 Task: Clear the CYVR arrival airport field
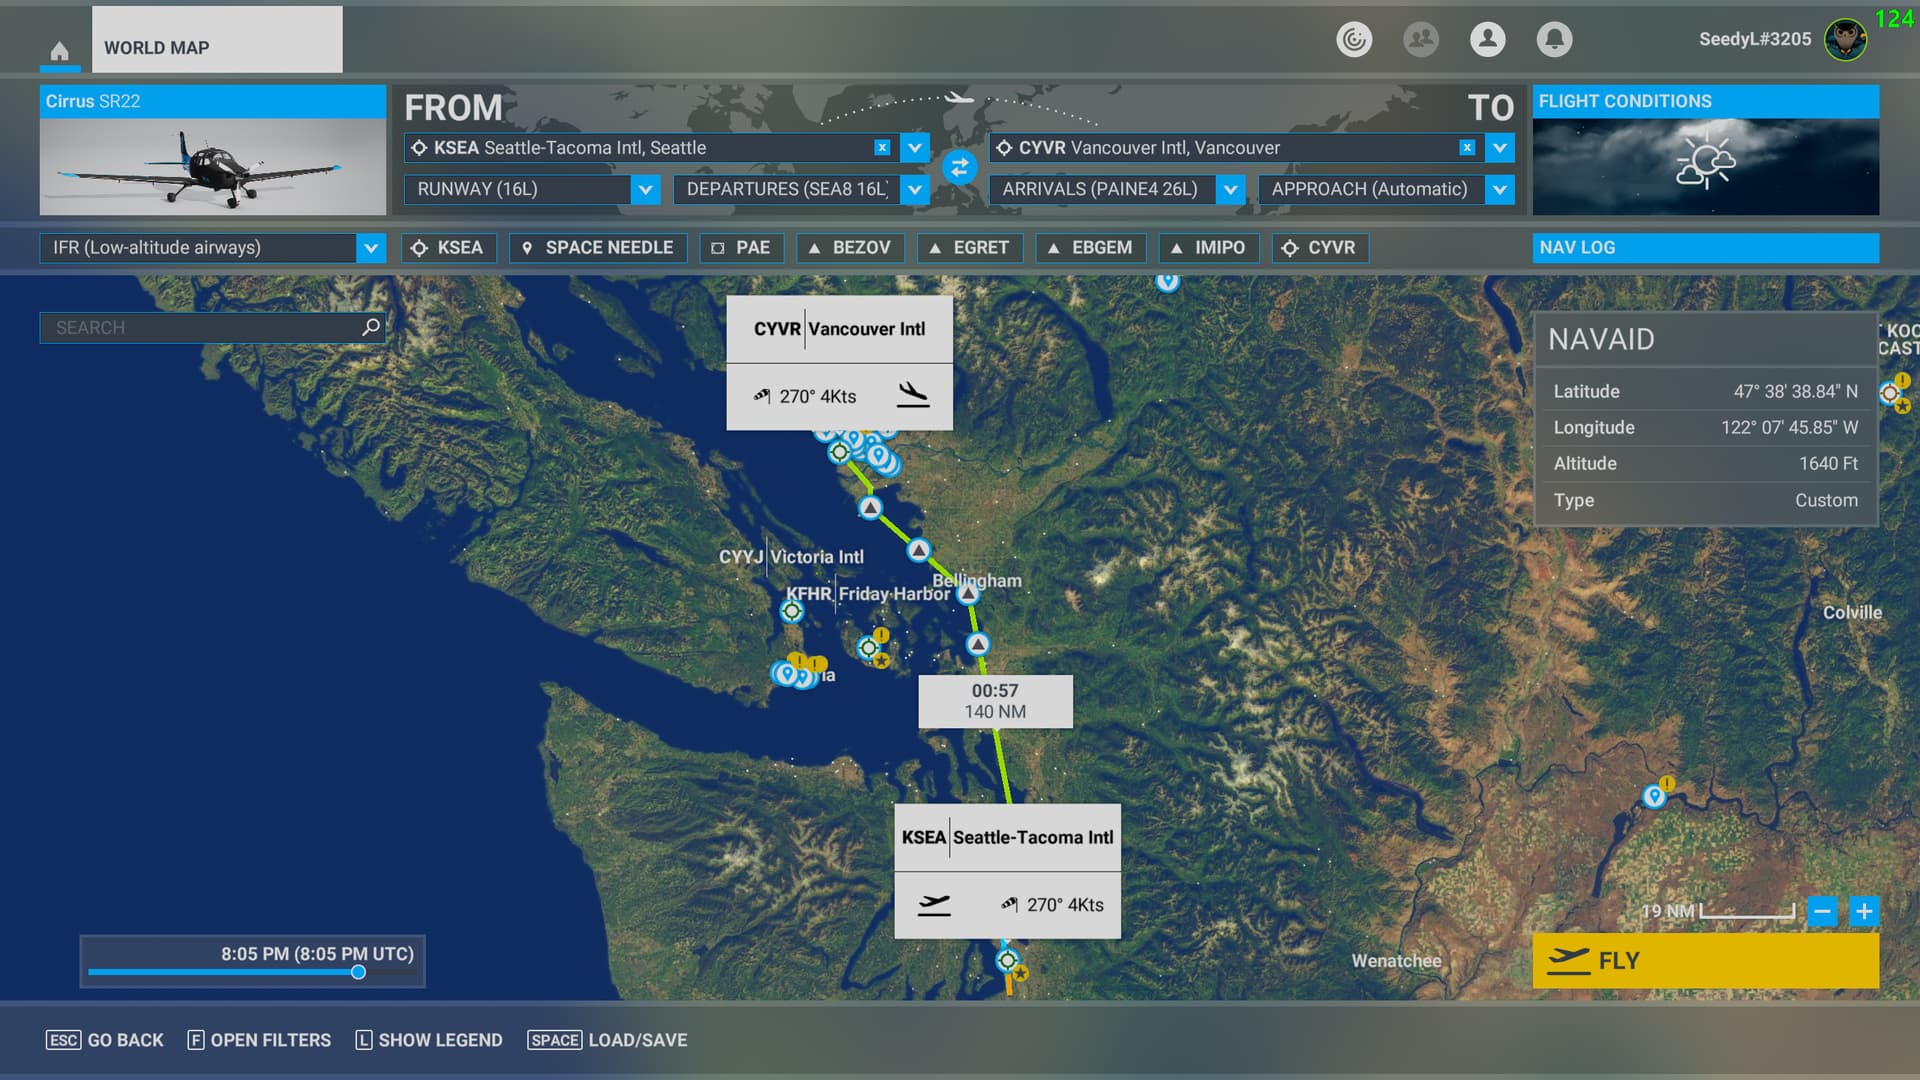click(1467, 148)
